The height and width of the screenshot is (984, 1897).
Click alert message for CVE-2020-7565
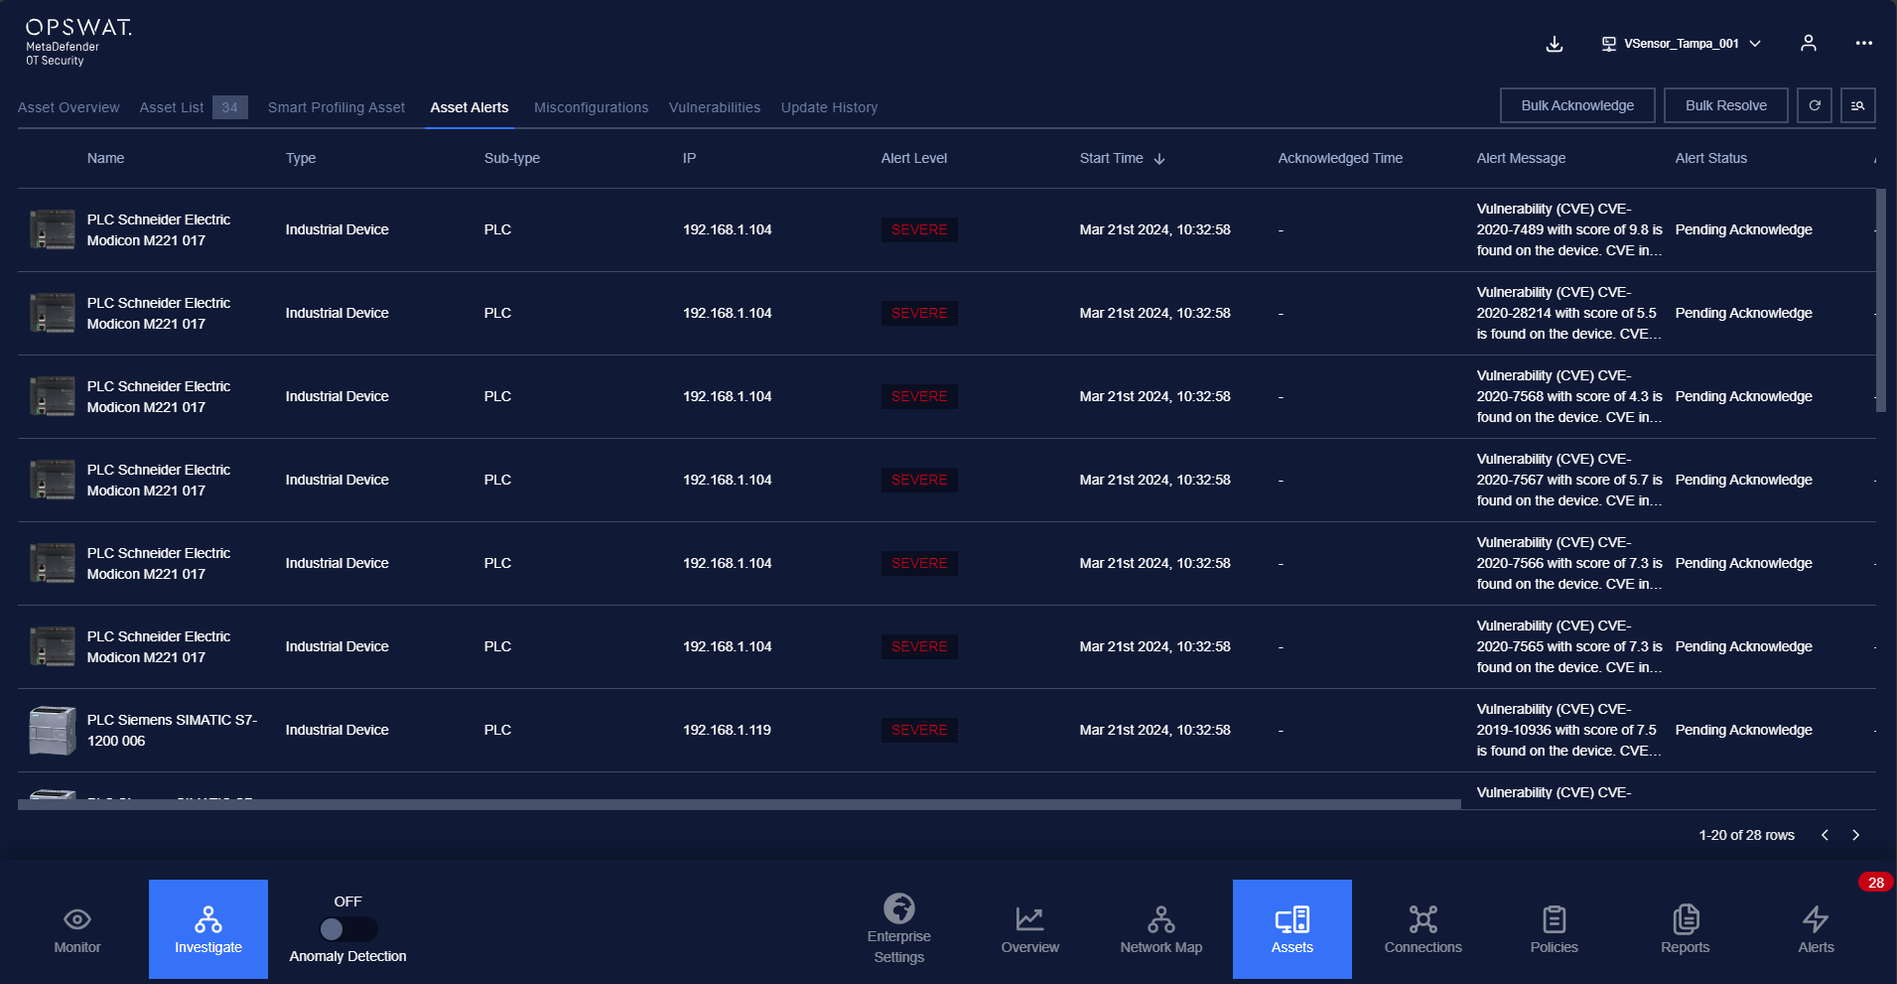[1569, 646]
